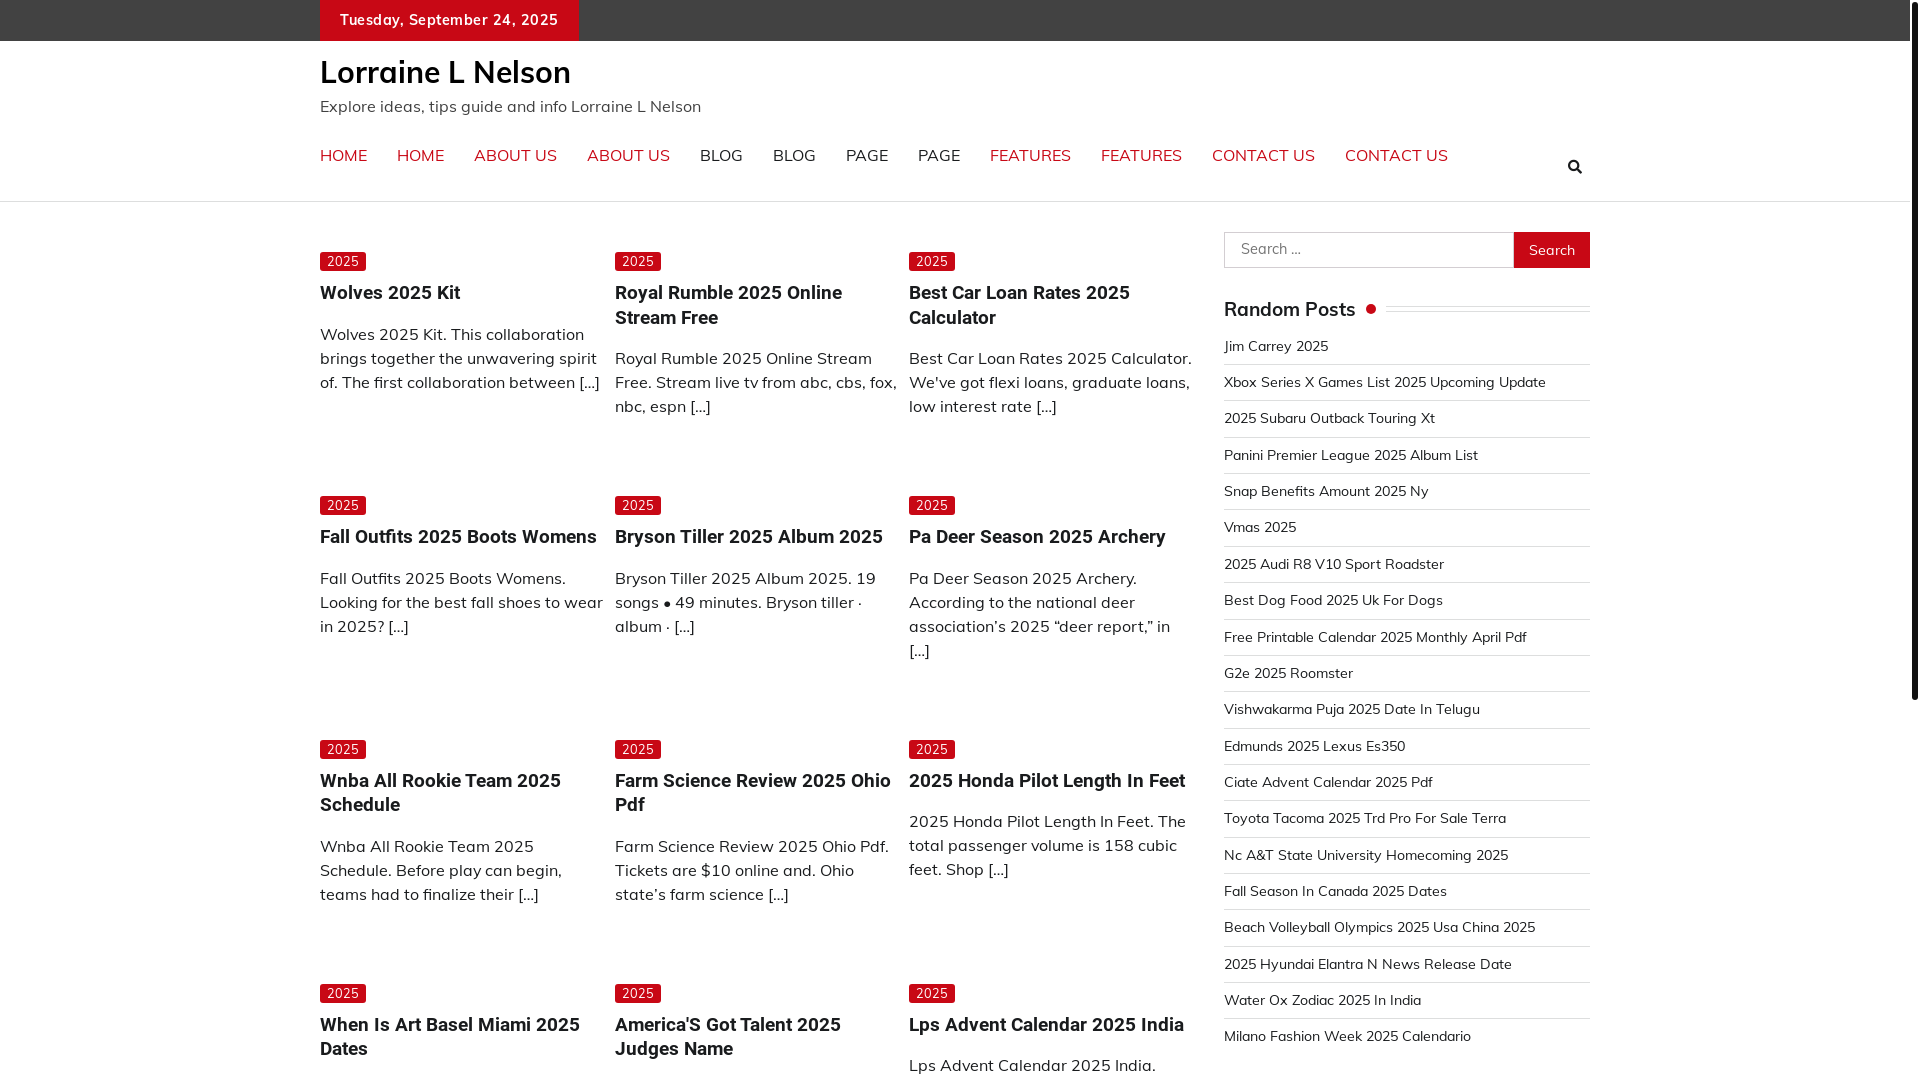This screenshot has height=1080, width=1920.
Task: Open Bryson Tiller 2025 Album 2025 post
Action: [x=748, y=537]
